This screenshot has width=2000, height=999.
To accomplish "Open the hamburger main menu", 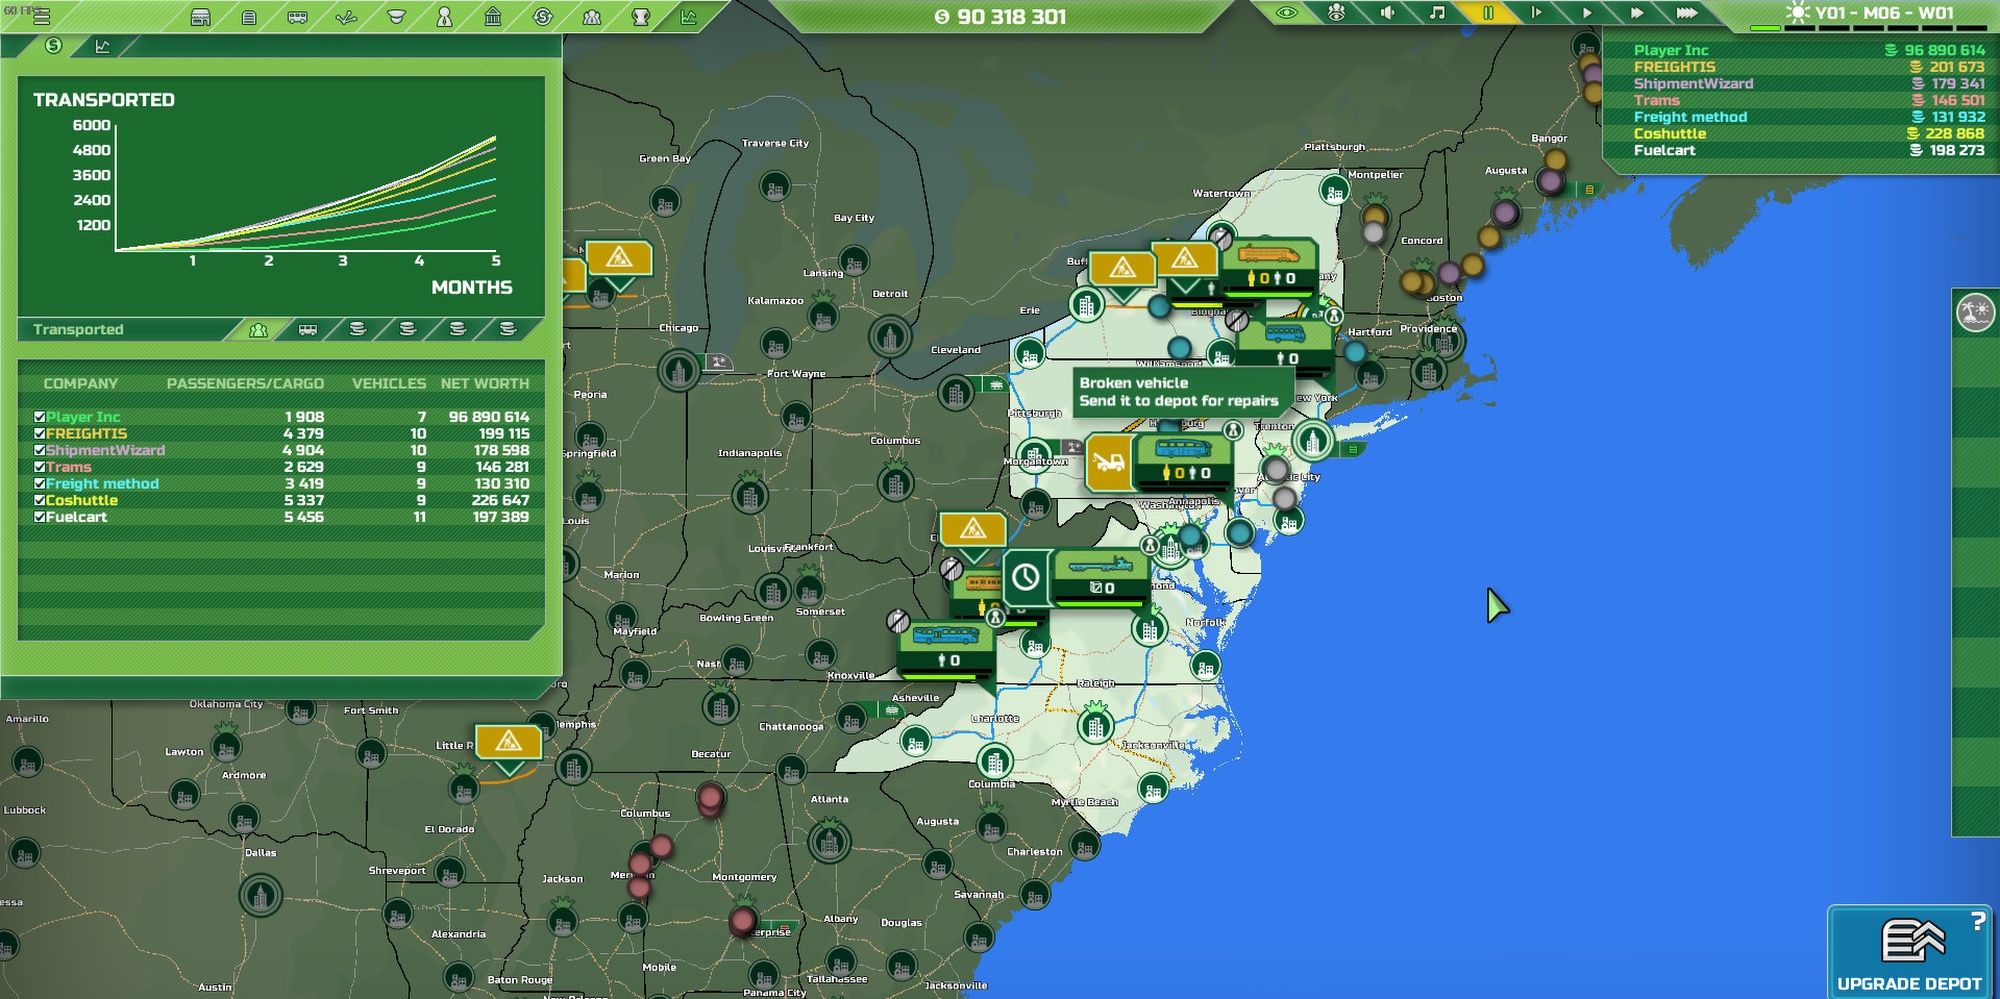I will [41, 16].
